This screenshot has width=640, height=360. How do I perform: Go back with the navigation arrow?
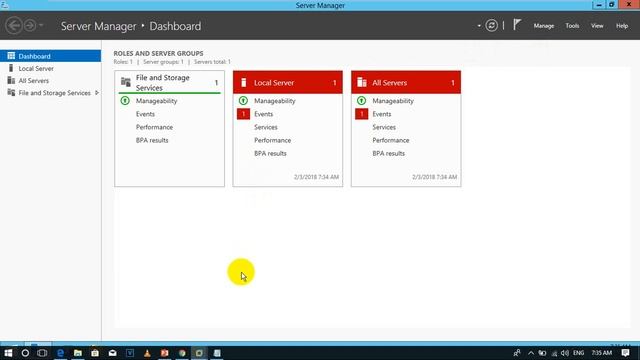coord(14,26)
